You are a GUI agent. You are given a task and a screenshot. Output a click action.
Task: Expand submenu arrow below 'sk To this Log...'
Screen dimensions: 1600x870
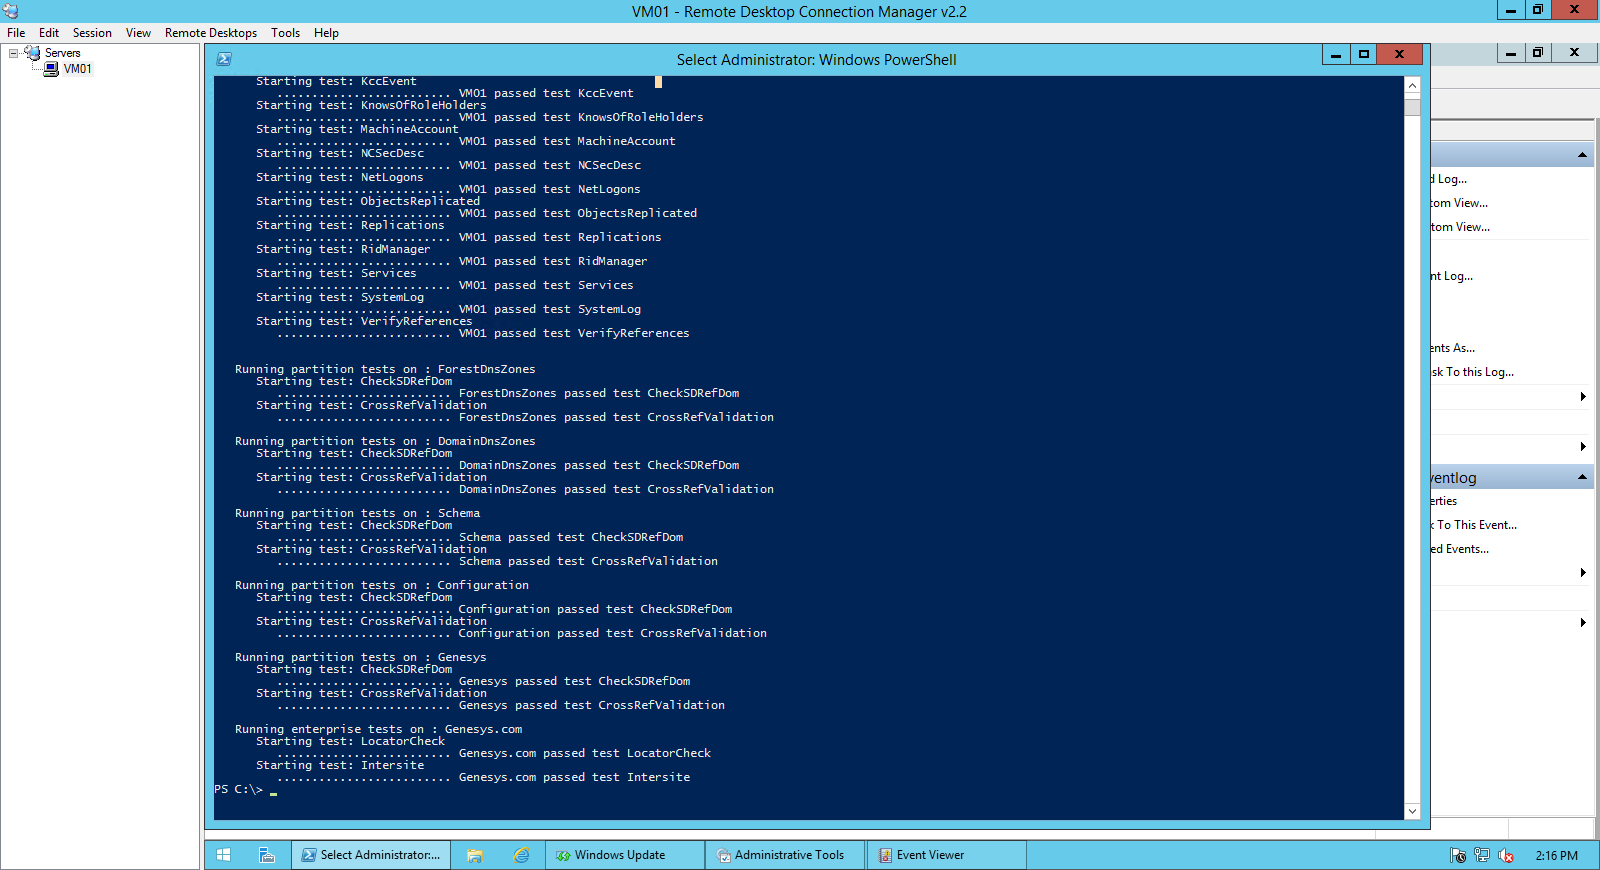click(1583, 397)
